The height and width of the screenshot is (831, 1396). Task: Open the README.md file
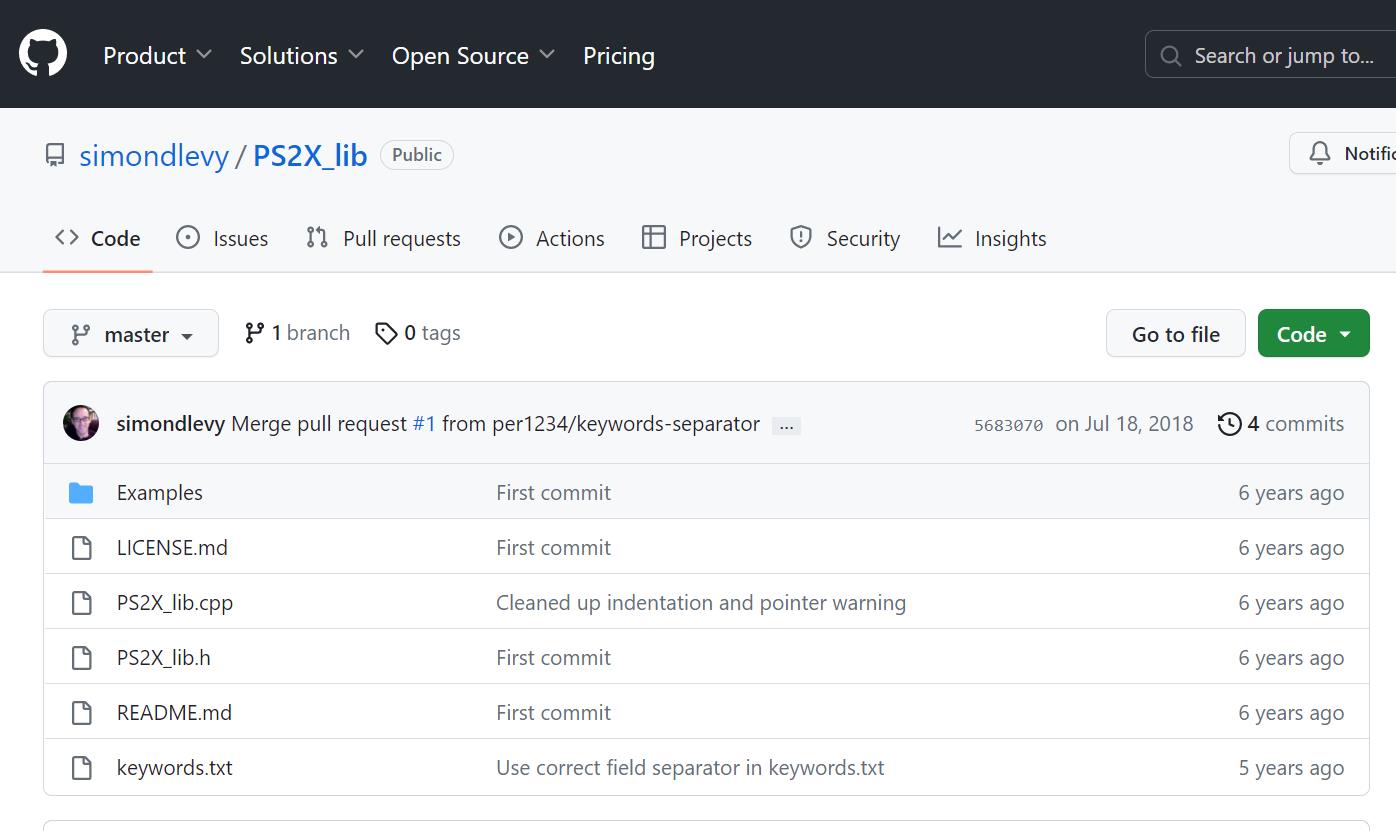174,713
